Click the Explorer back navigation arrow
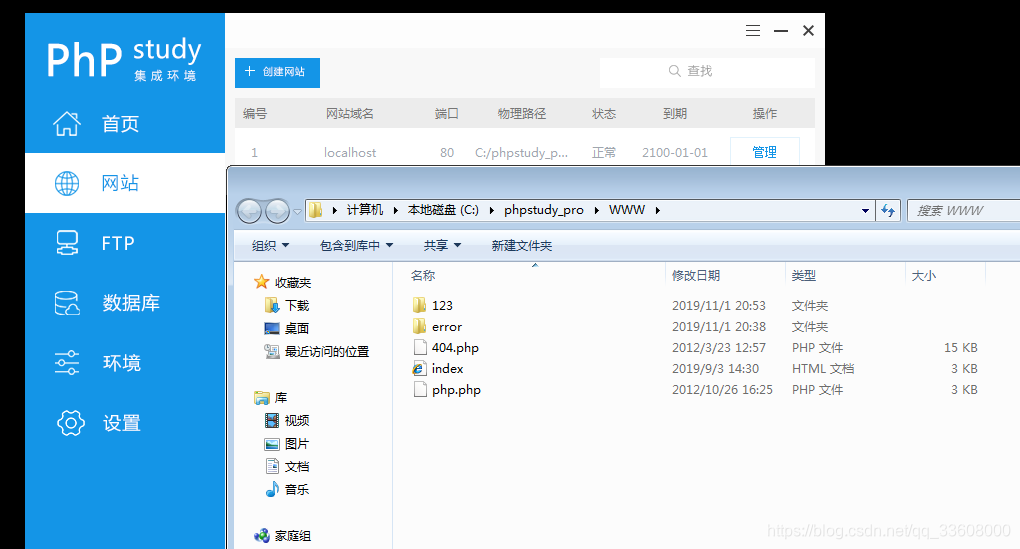This screenshot has height=549, width=1020. (249, 211)
